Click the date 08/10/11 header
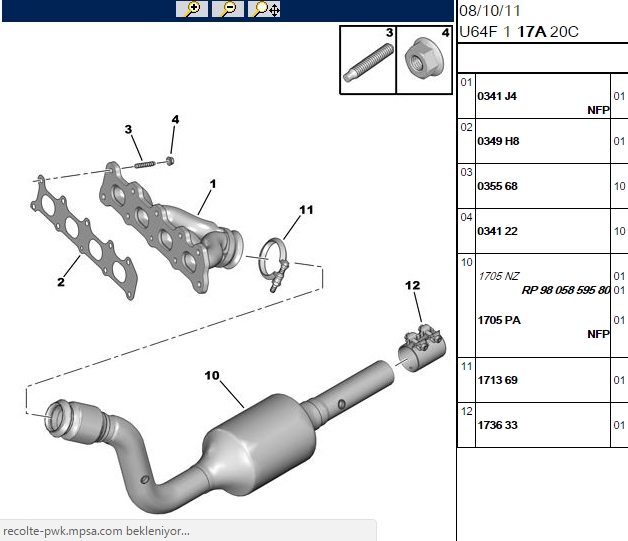 [x=489, y=11]
